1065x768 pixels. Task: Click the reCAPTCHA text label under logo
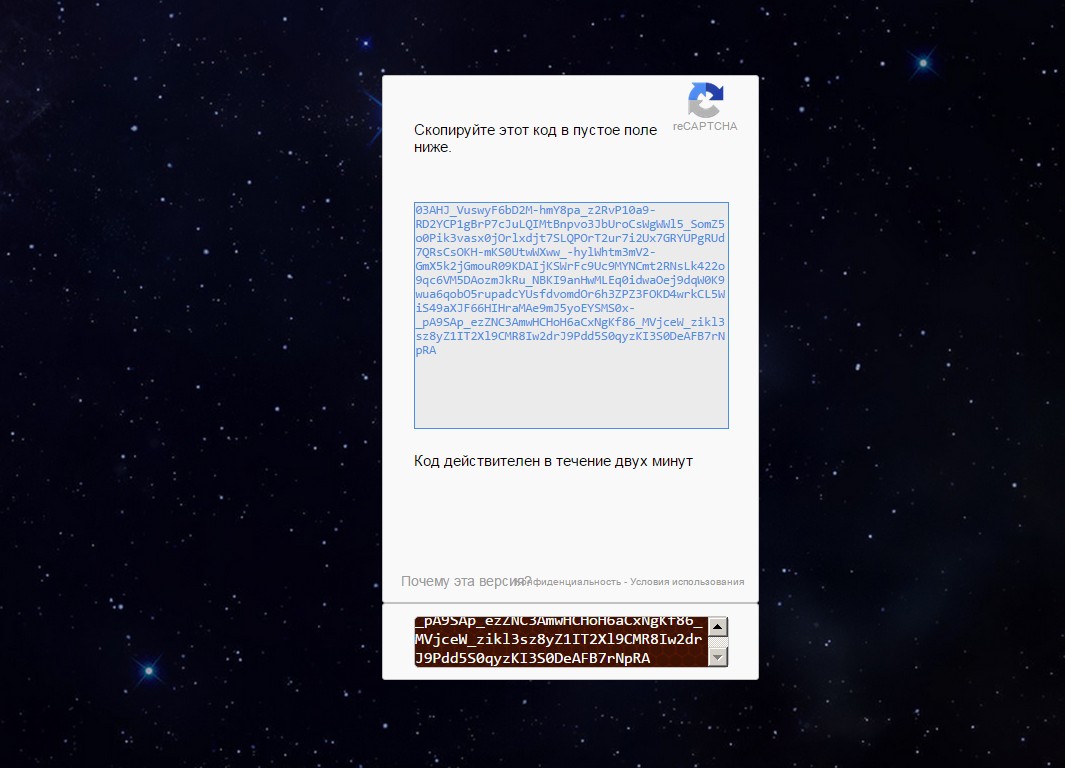(x=705, y=127)
